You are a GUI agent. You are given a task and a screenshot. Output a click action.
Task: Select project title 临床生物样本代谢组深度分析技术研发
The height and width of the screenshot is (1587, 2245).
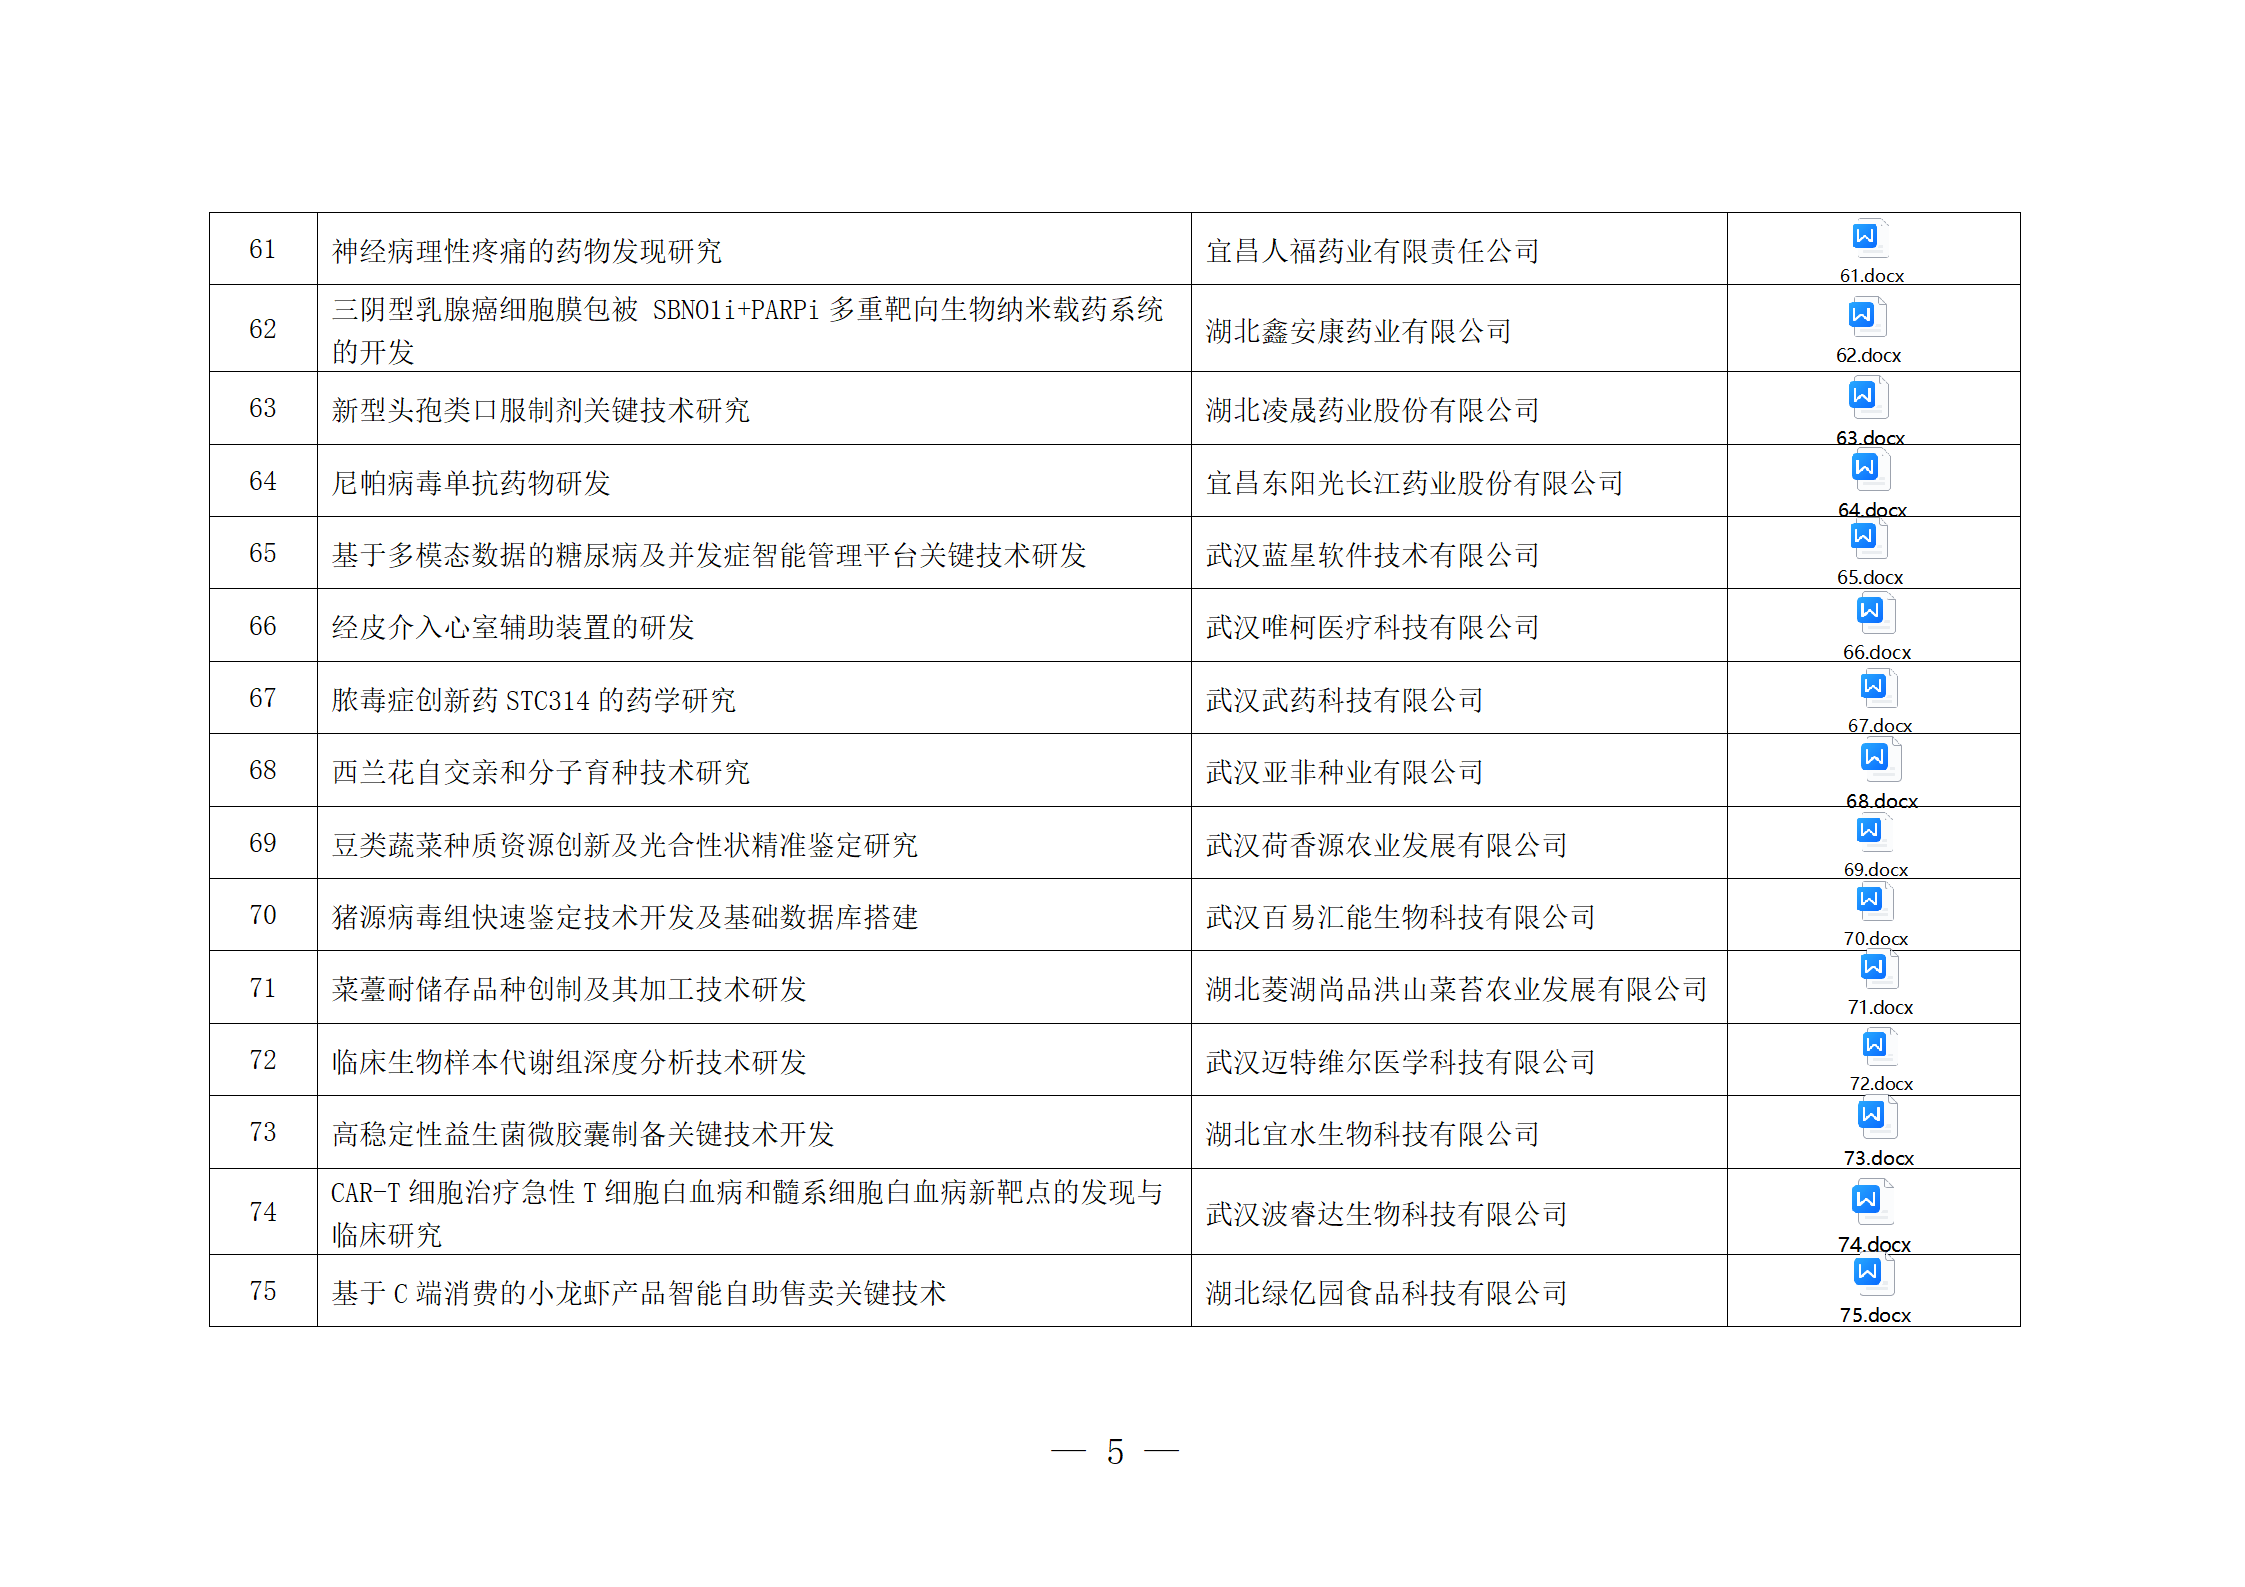click(568, 1062)
